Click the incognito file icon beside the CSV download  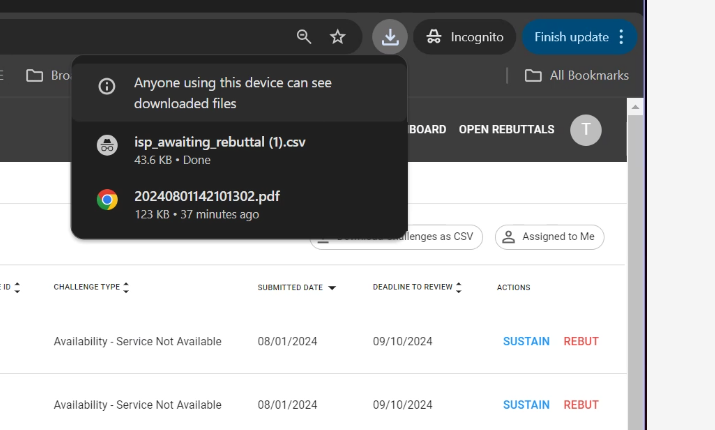[x=107, y=144]
